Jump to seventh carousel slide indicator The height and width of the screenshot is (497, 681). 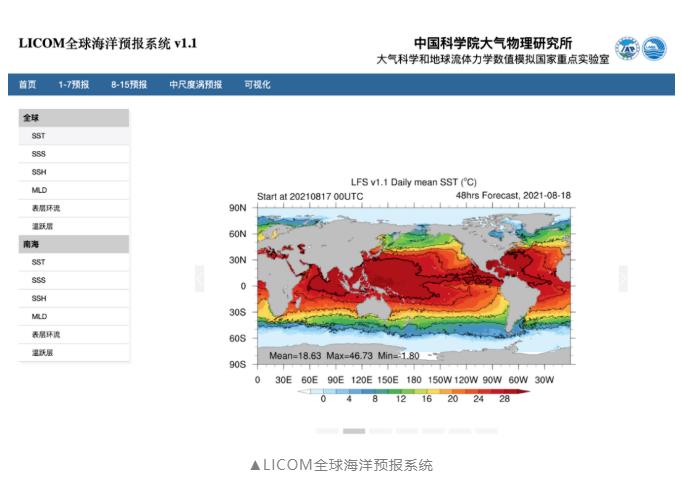(x=486, y=431)
